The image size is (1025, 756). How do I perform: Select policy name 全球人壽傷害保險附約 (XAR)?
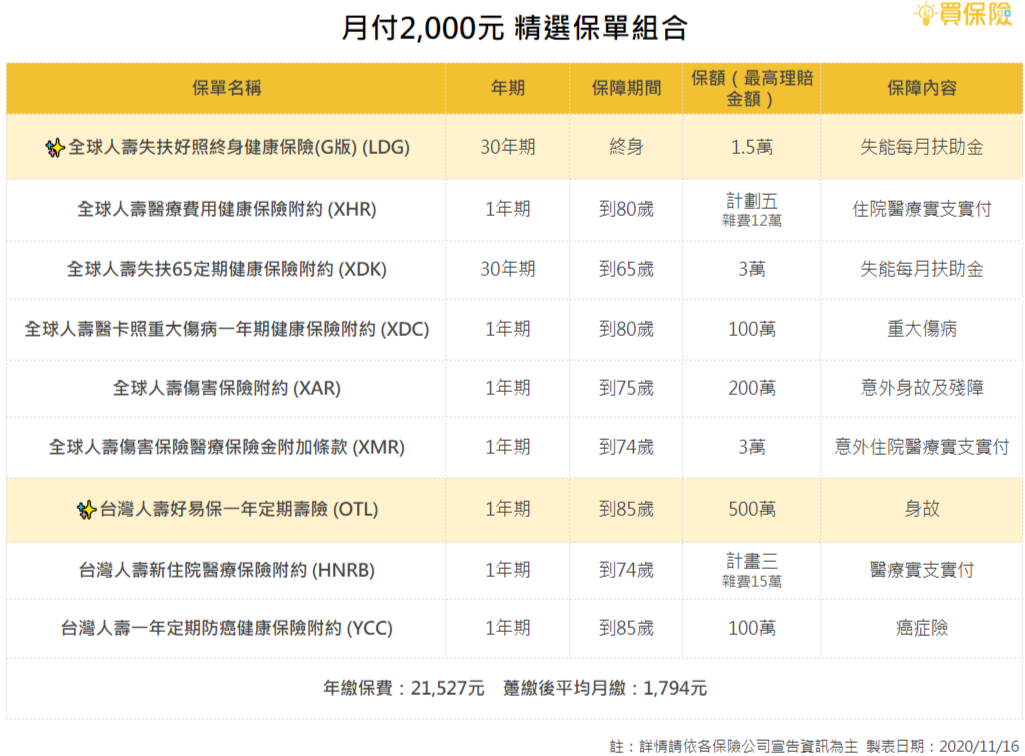click(x=227, y=388)
